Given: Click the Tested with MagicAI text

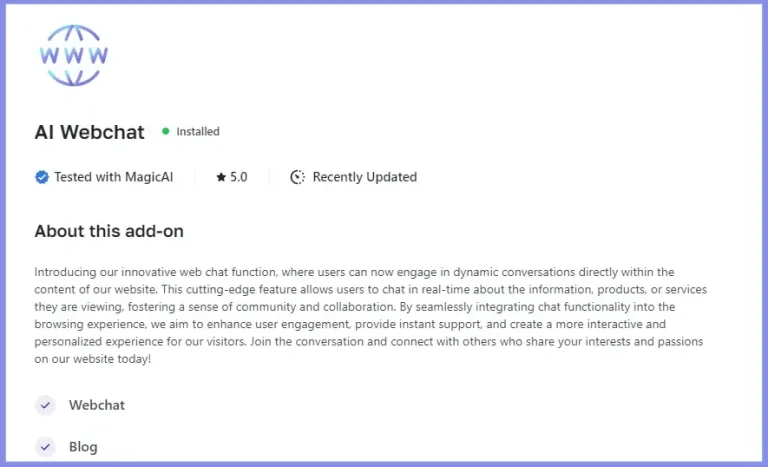Looking at the screenshot, I should (x=114, y=177).
